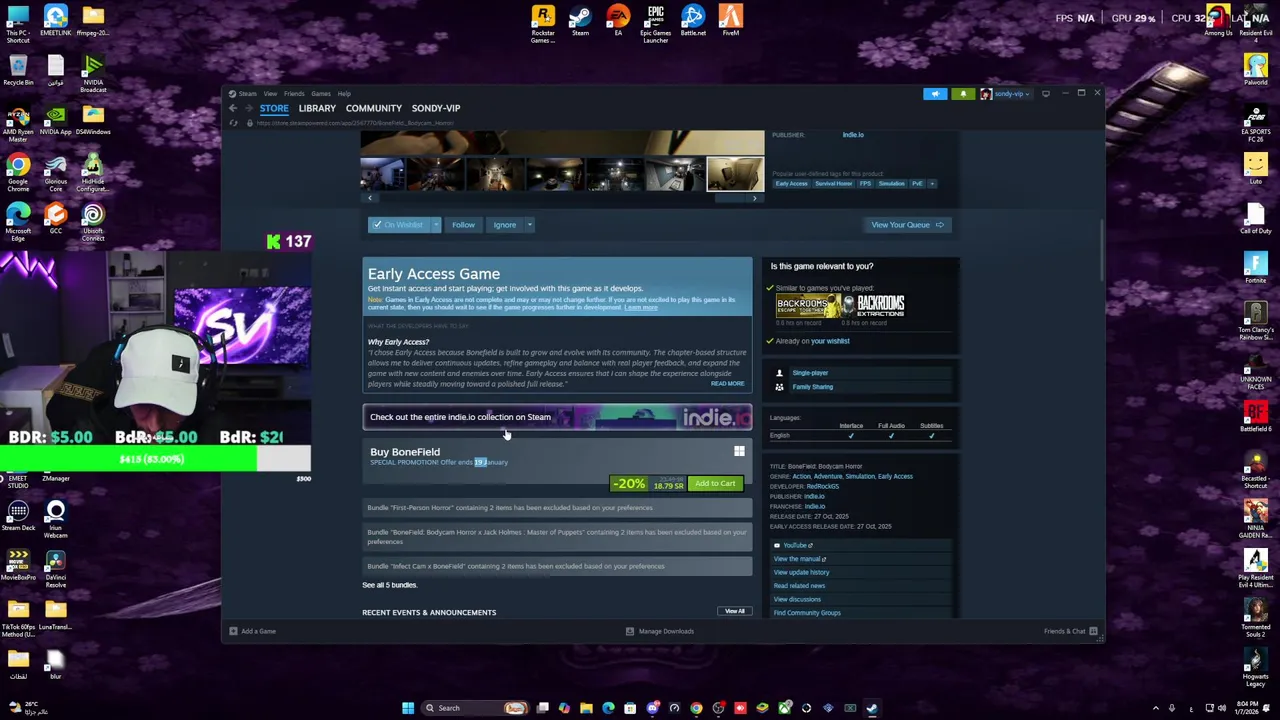Open the Rockstar Games desktop icon
The width and height of the screenshot is (1280, 720).
pyautogui.click(x=543, y=24)
